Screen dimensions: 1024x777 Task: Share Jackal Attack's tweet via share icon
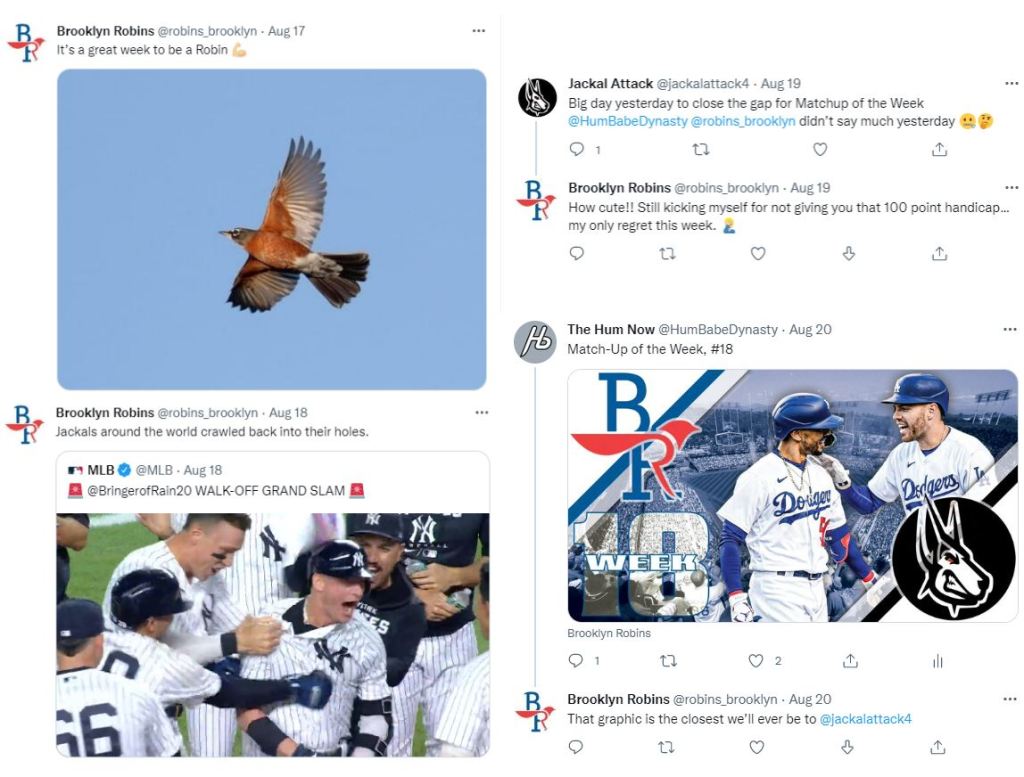[x=939, y=150]
